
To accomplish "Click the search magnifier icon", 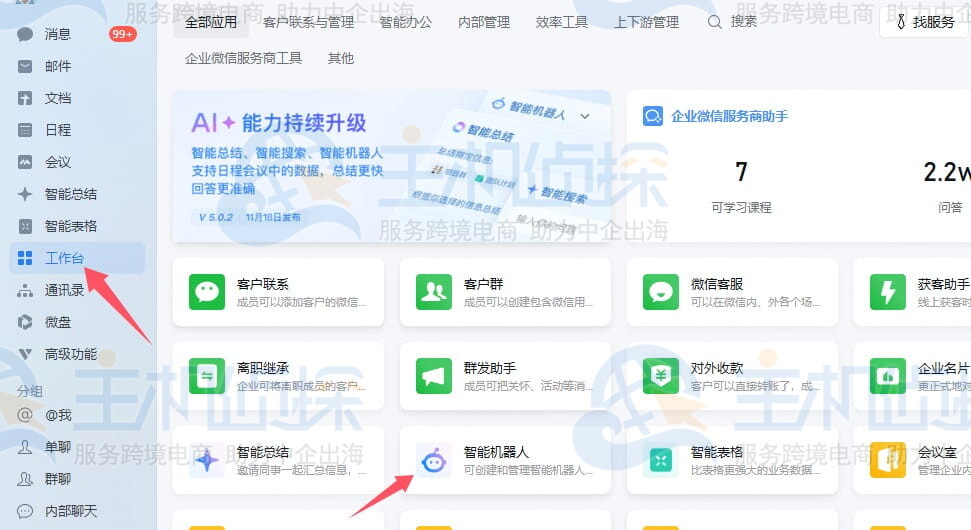I will pyautogui.click(x=714, y=22).
